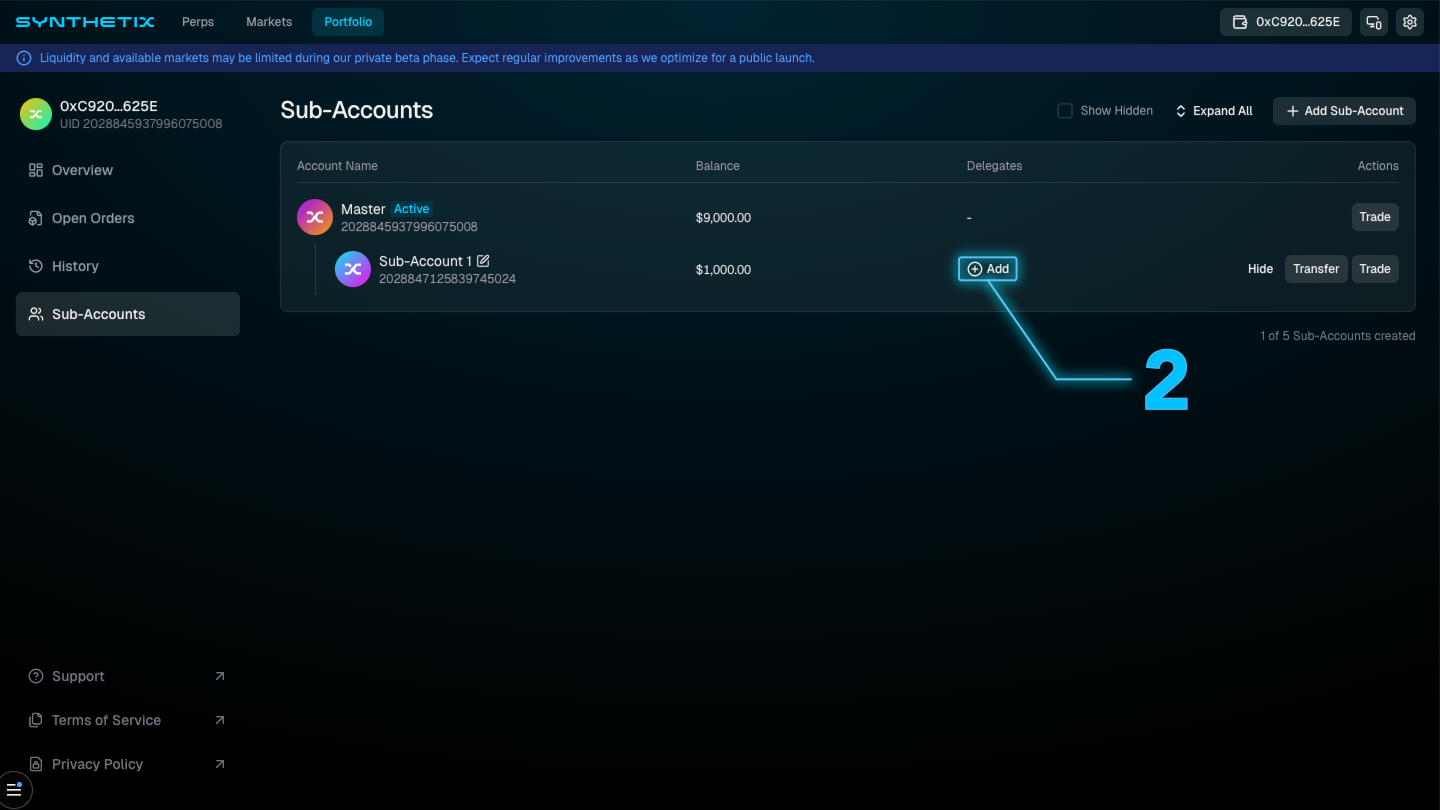Open the Perps page

(x=197, y=21)
